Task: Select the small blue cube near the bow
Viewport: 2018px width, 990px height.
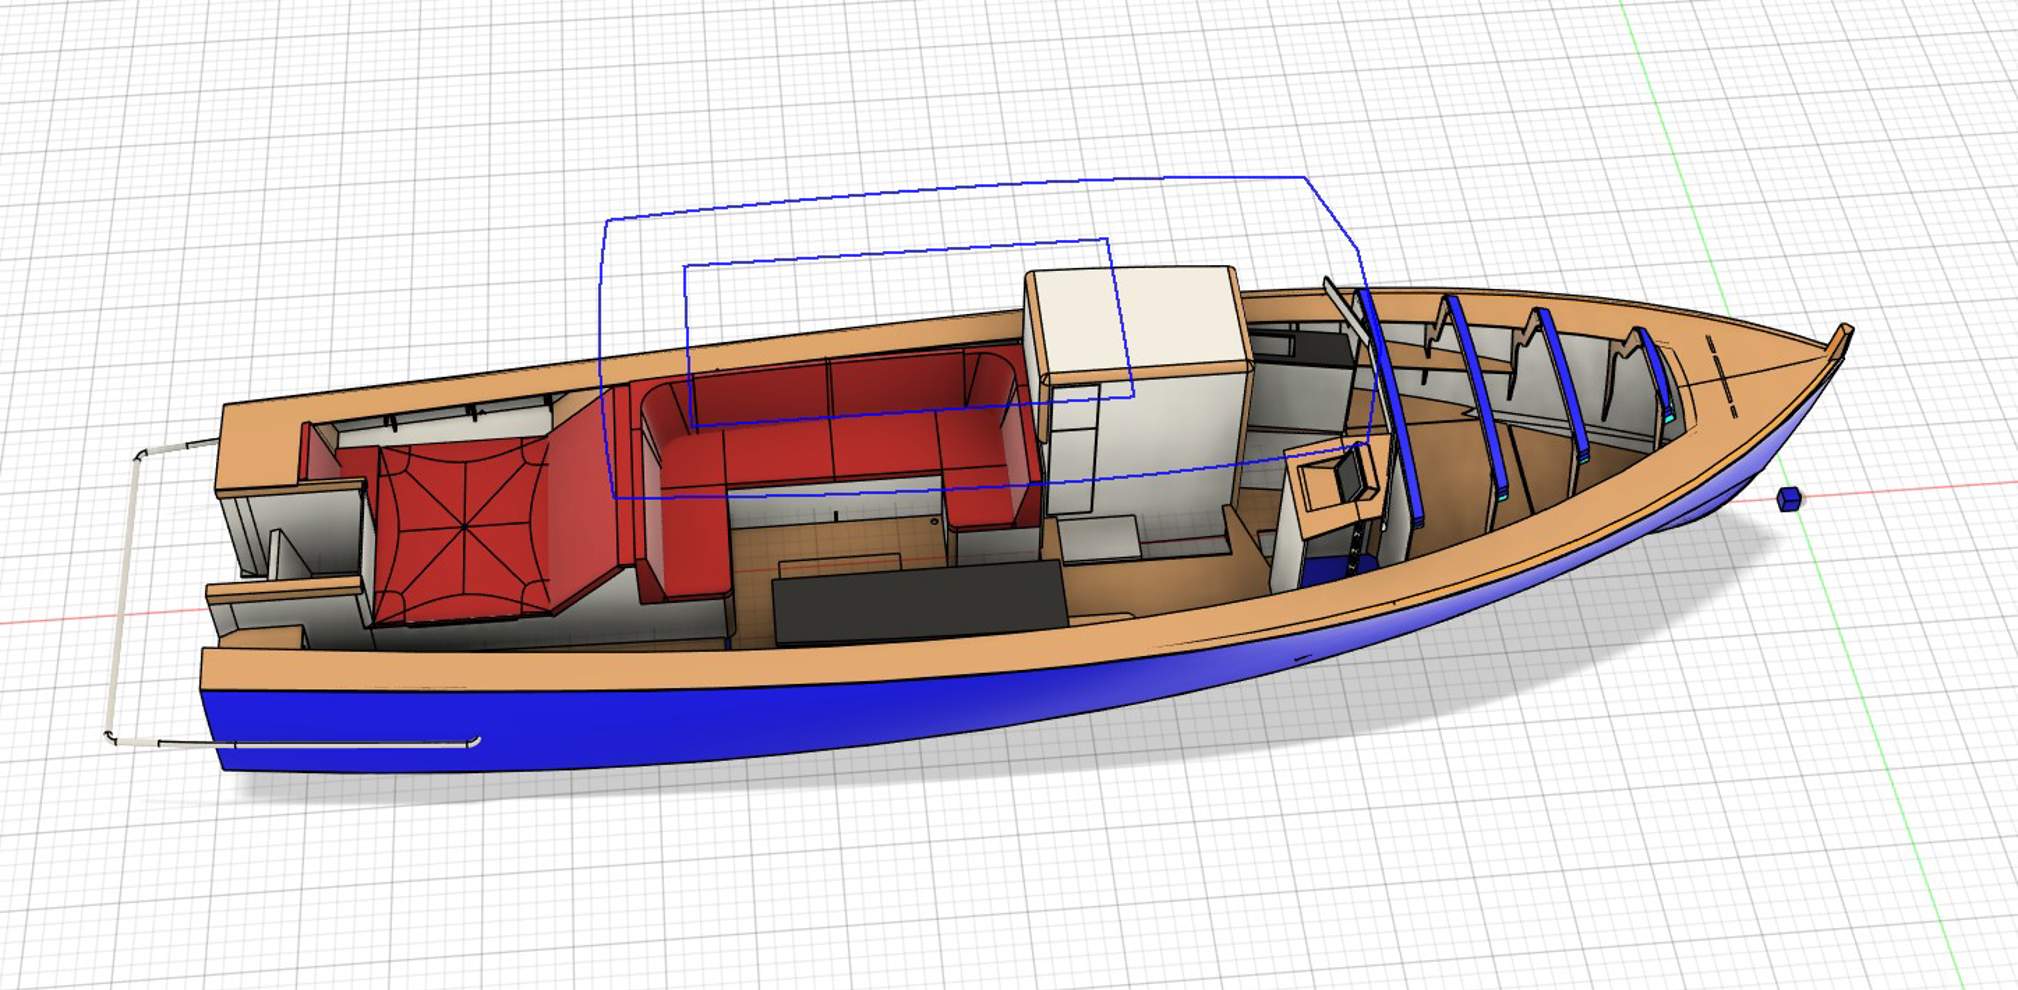Action: 1788,498
